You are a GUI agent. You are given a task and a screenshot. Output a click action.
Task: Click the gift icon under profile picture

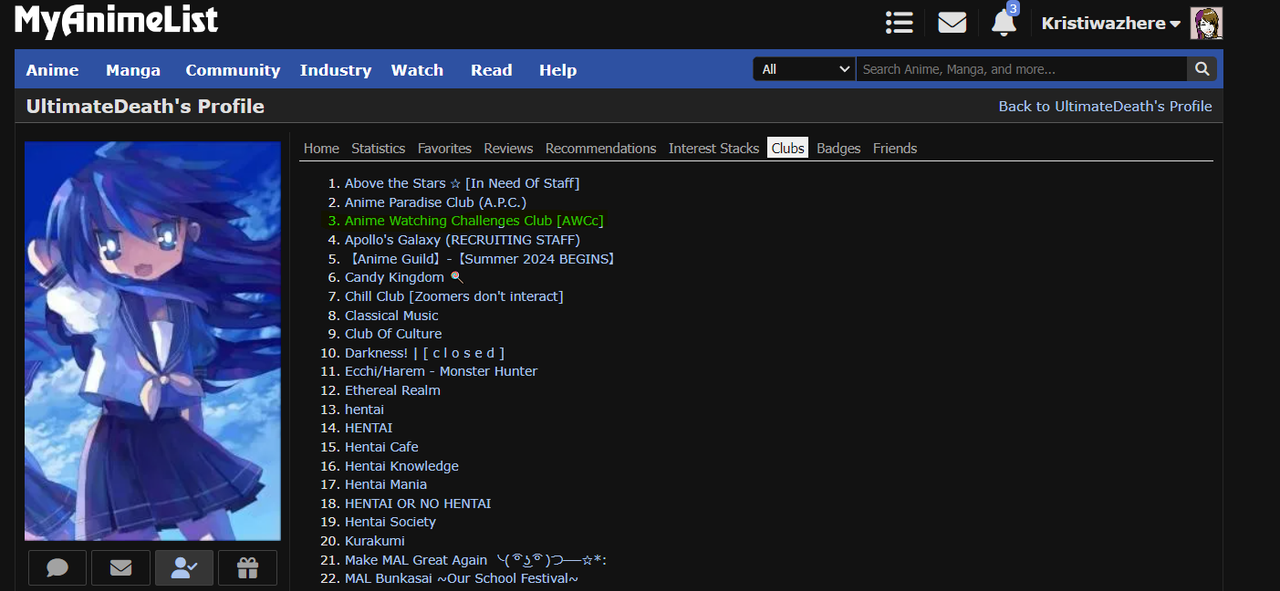coord(248,568)
